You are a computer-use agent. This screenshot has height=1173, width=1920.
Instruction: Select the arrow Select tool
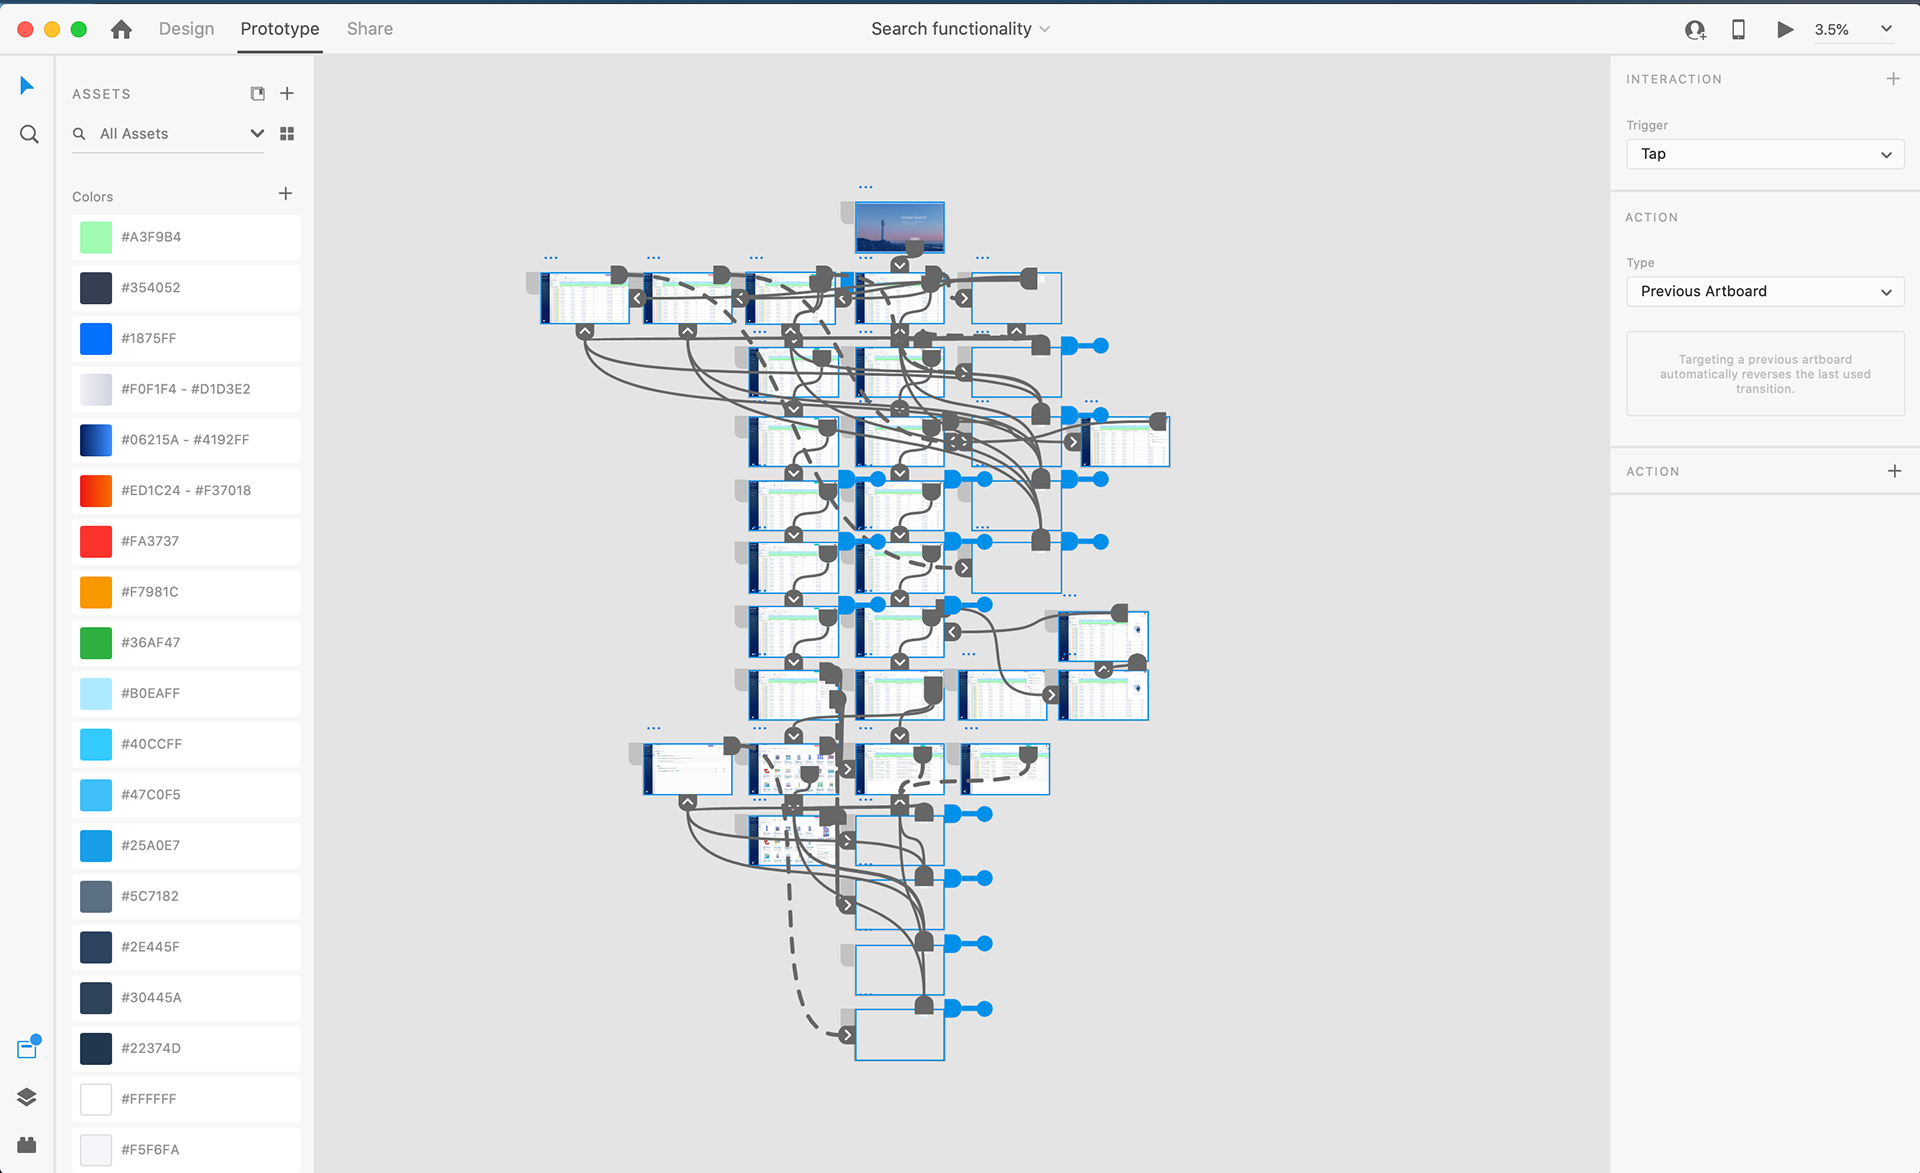click(27, 86)
